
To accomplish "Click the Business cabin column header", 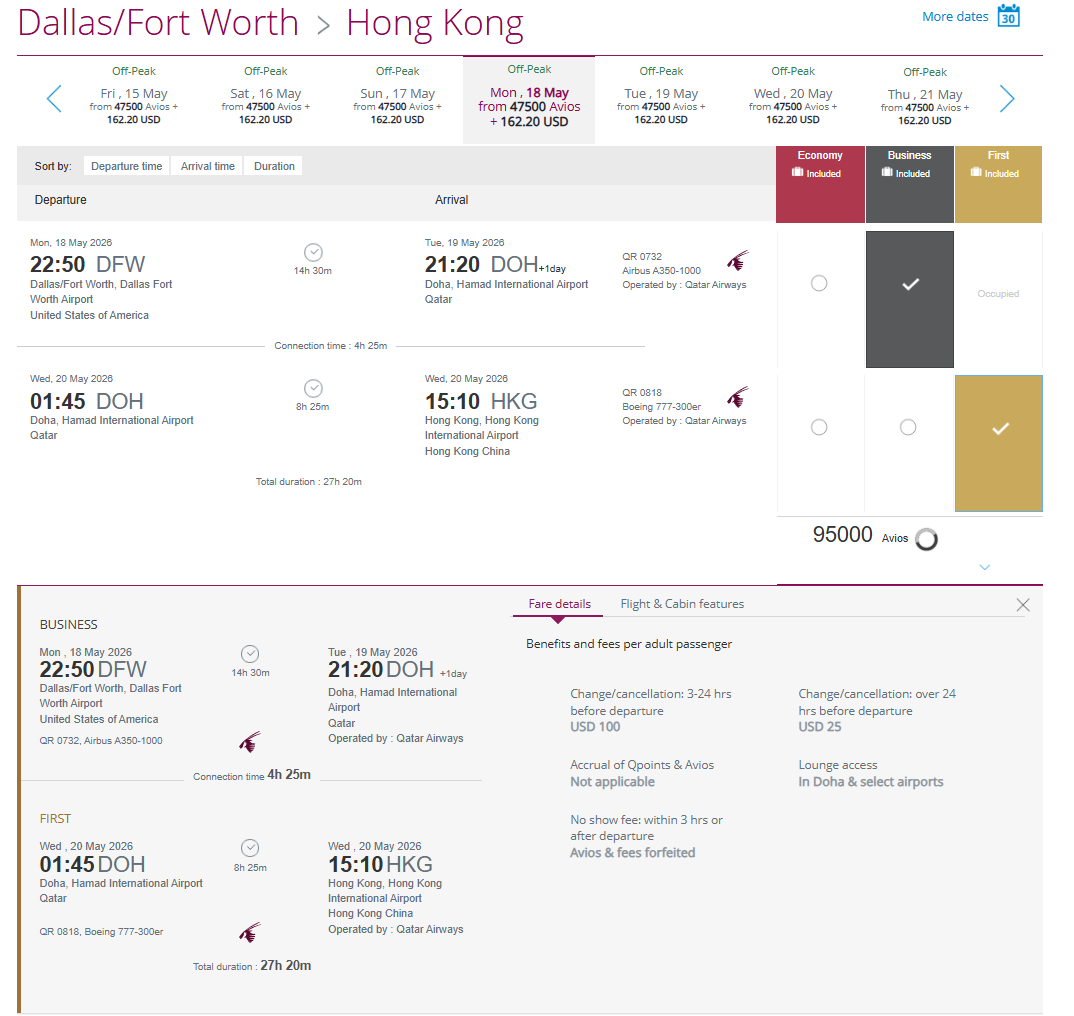I will pos(910,184).
